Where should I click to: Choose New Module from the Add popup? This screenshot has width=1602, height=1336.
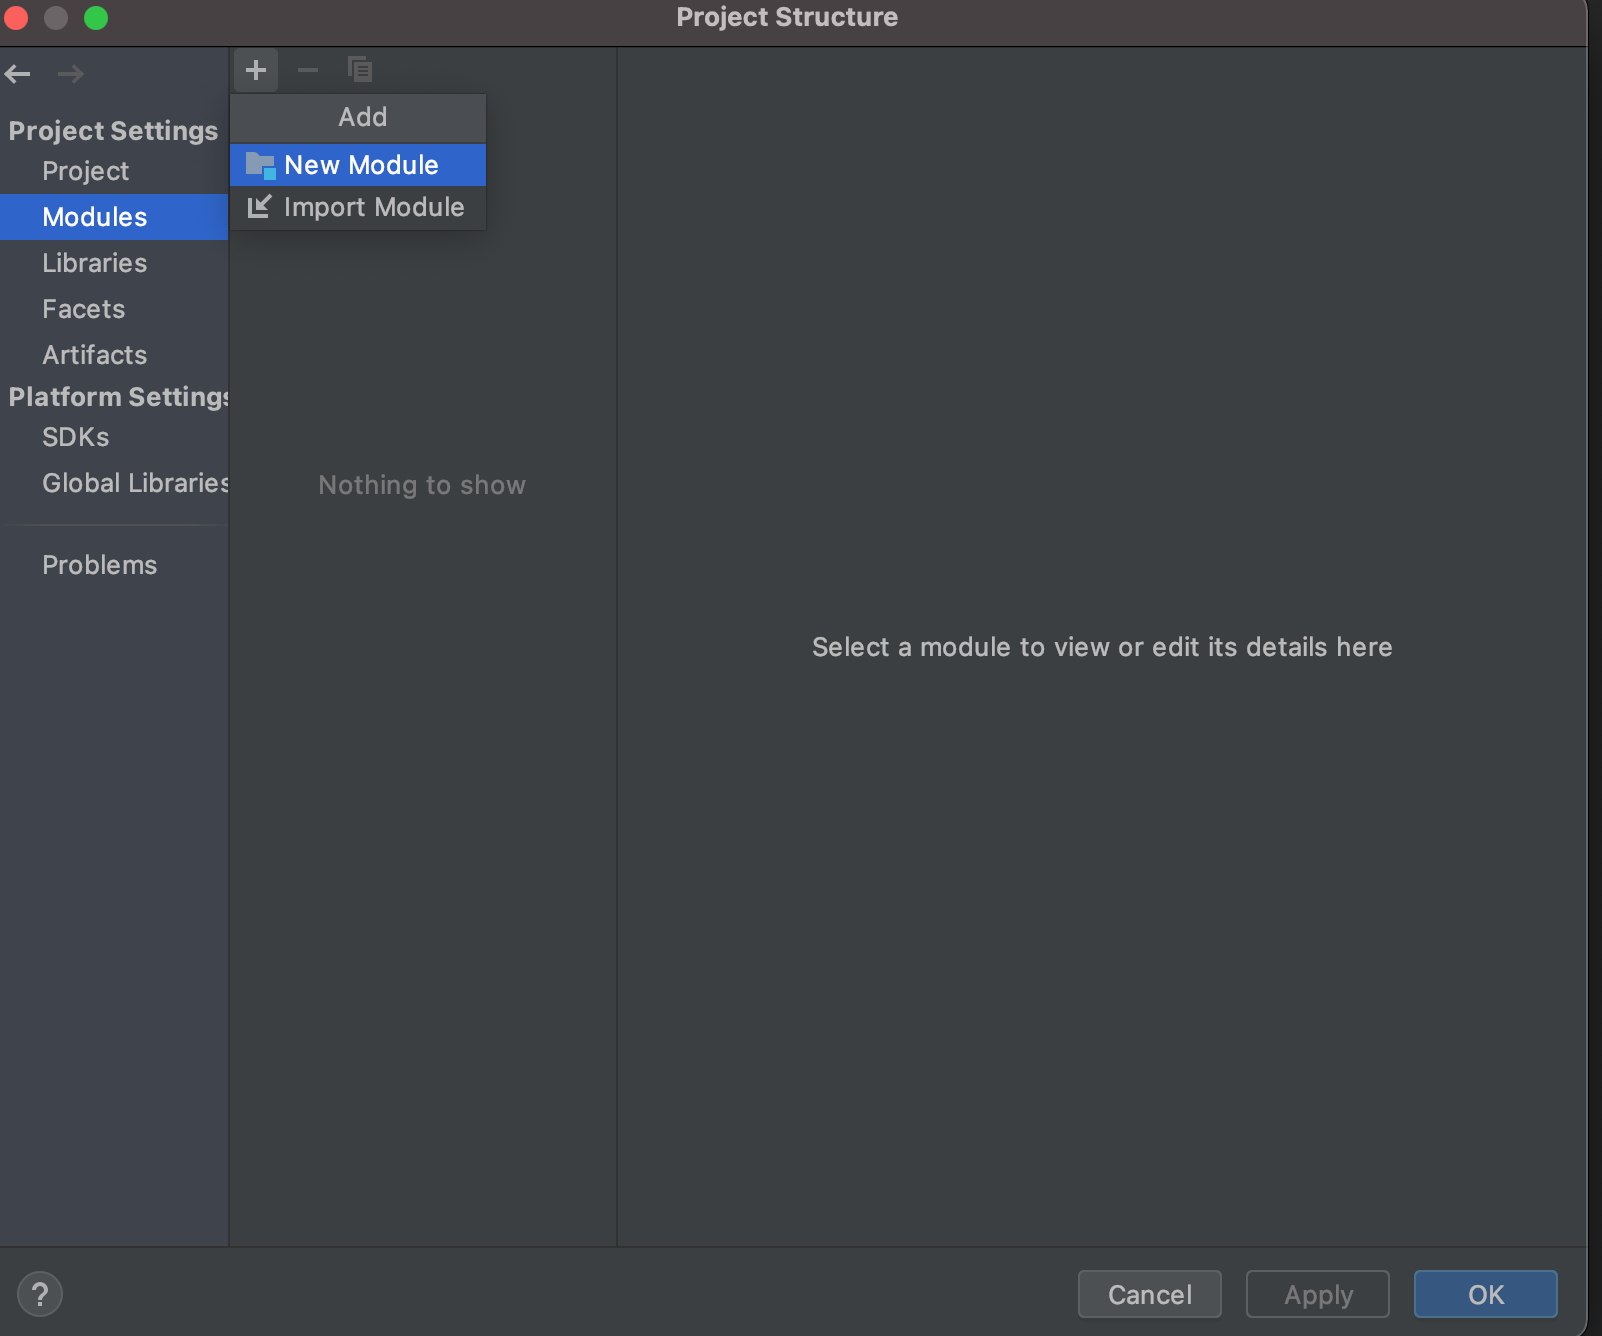tap(358, 165)
